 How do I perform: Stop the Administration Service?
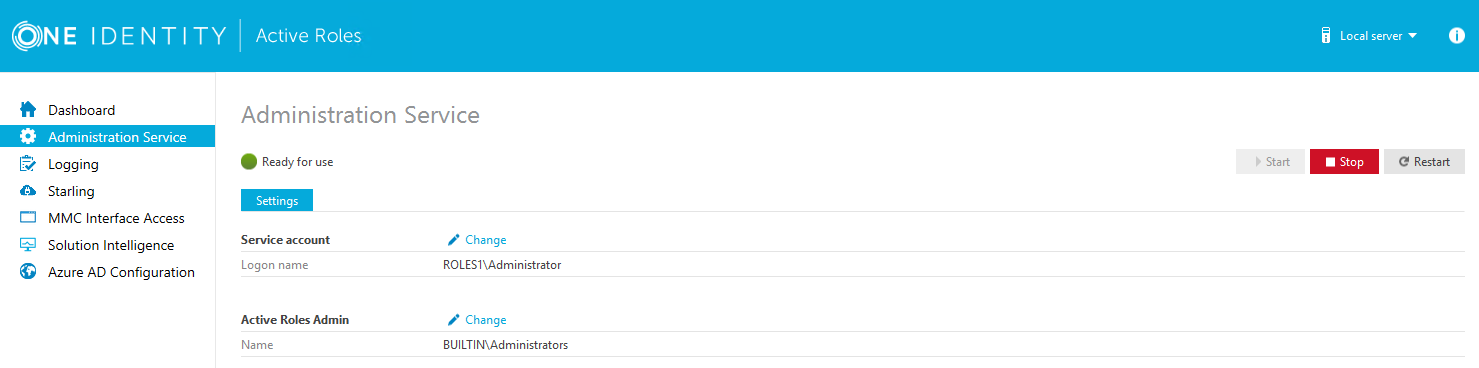point(1344,162)
